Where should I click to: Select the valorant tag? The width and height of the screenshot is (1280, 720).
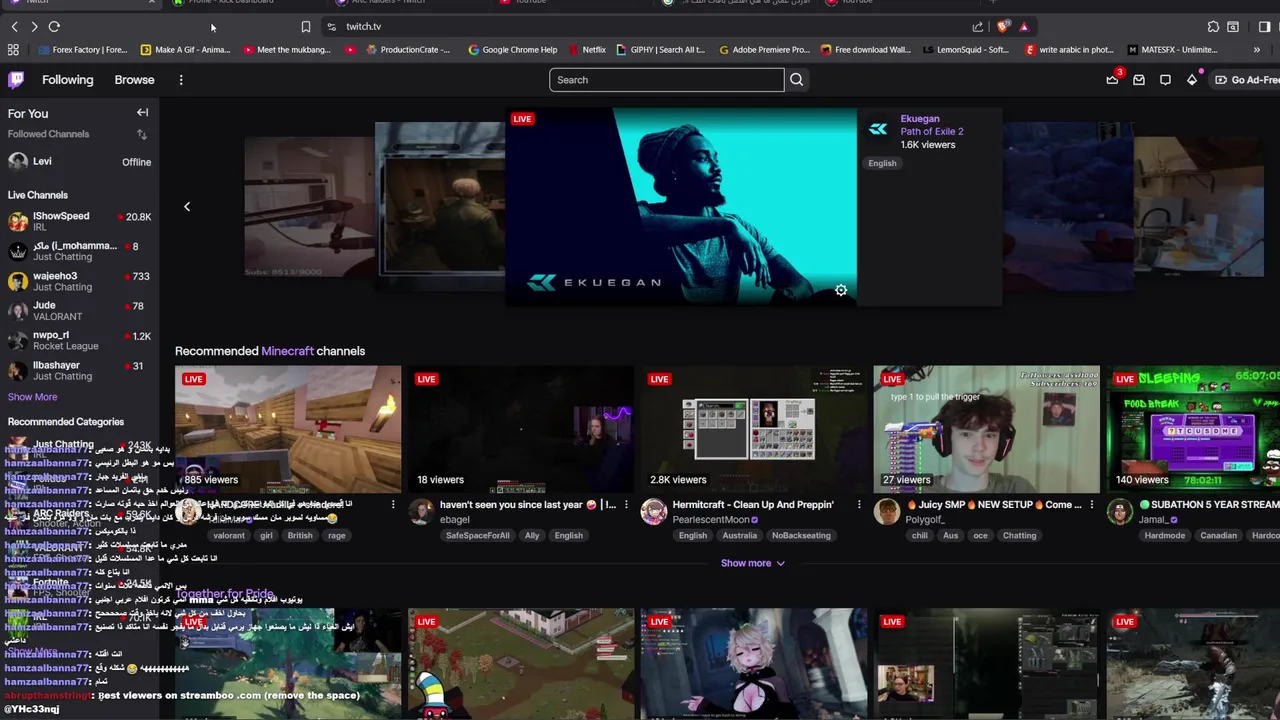[x=228, y=536]
